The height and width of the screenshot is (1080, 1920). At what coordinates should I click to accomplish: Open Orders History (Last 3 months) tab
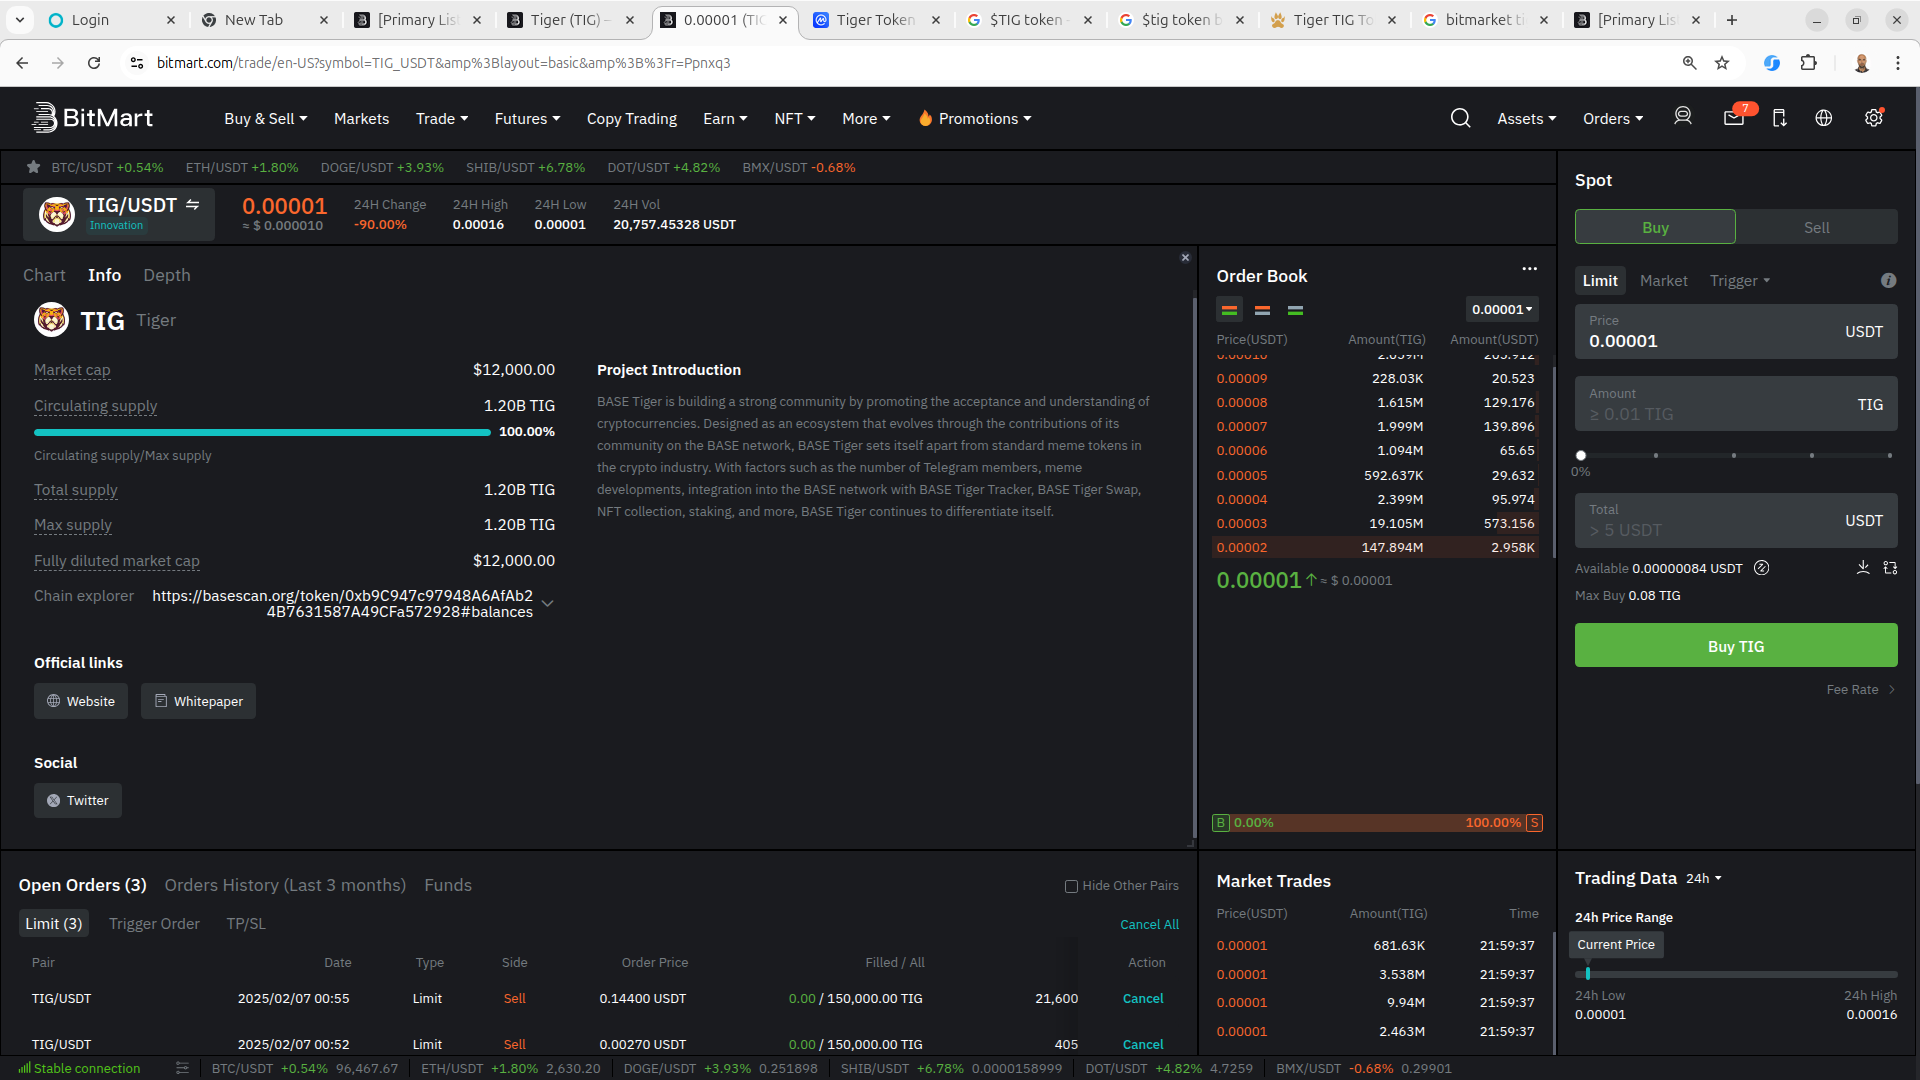pos(285,885)
